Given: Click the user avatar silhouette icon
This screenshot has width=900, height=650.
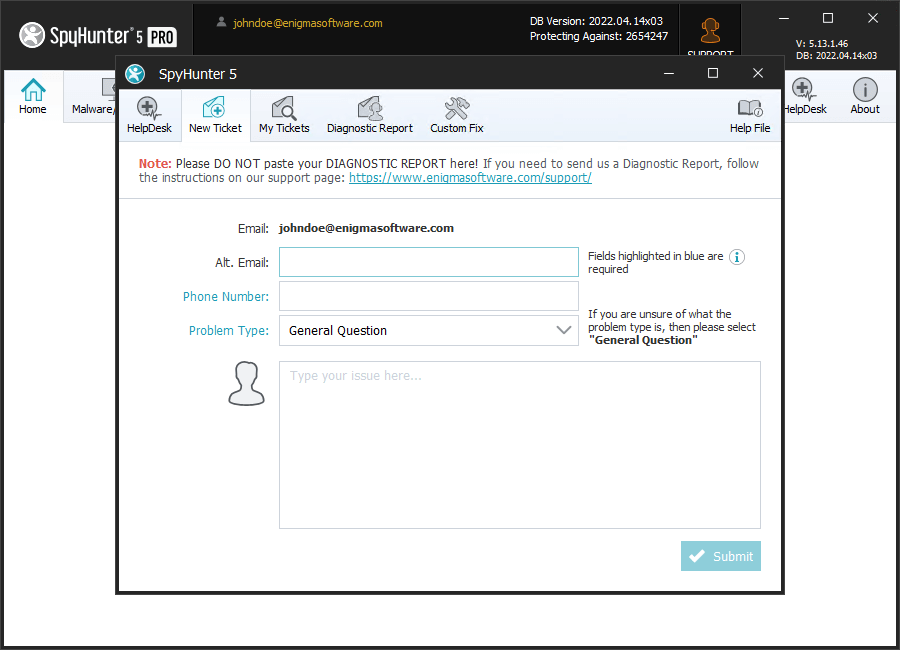Looking at the screenshot, I should pyautogui.click(x=247, y=384).
